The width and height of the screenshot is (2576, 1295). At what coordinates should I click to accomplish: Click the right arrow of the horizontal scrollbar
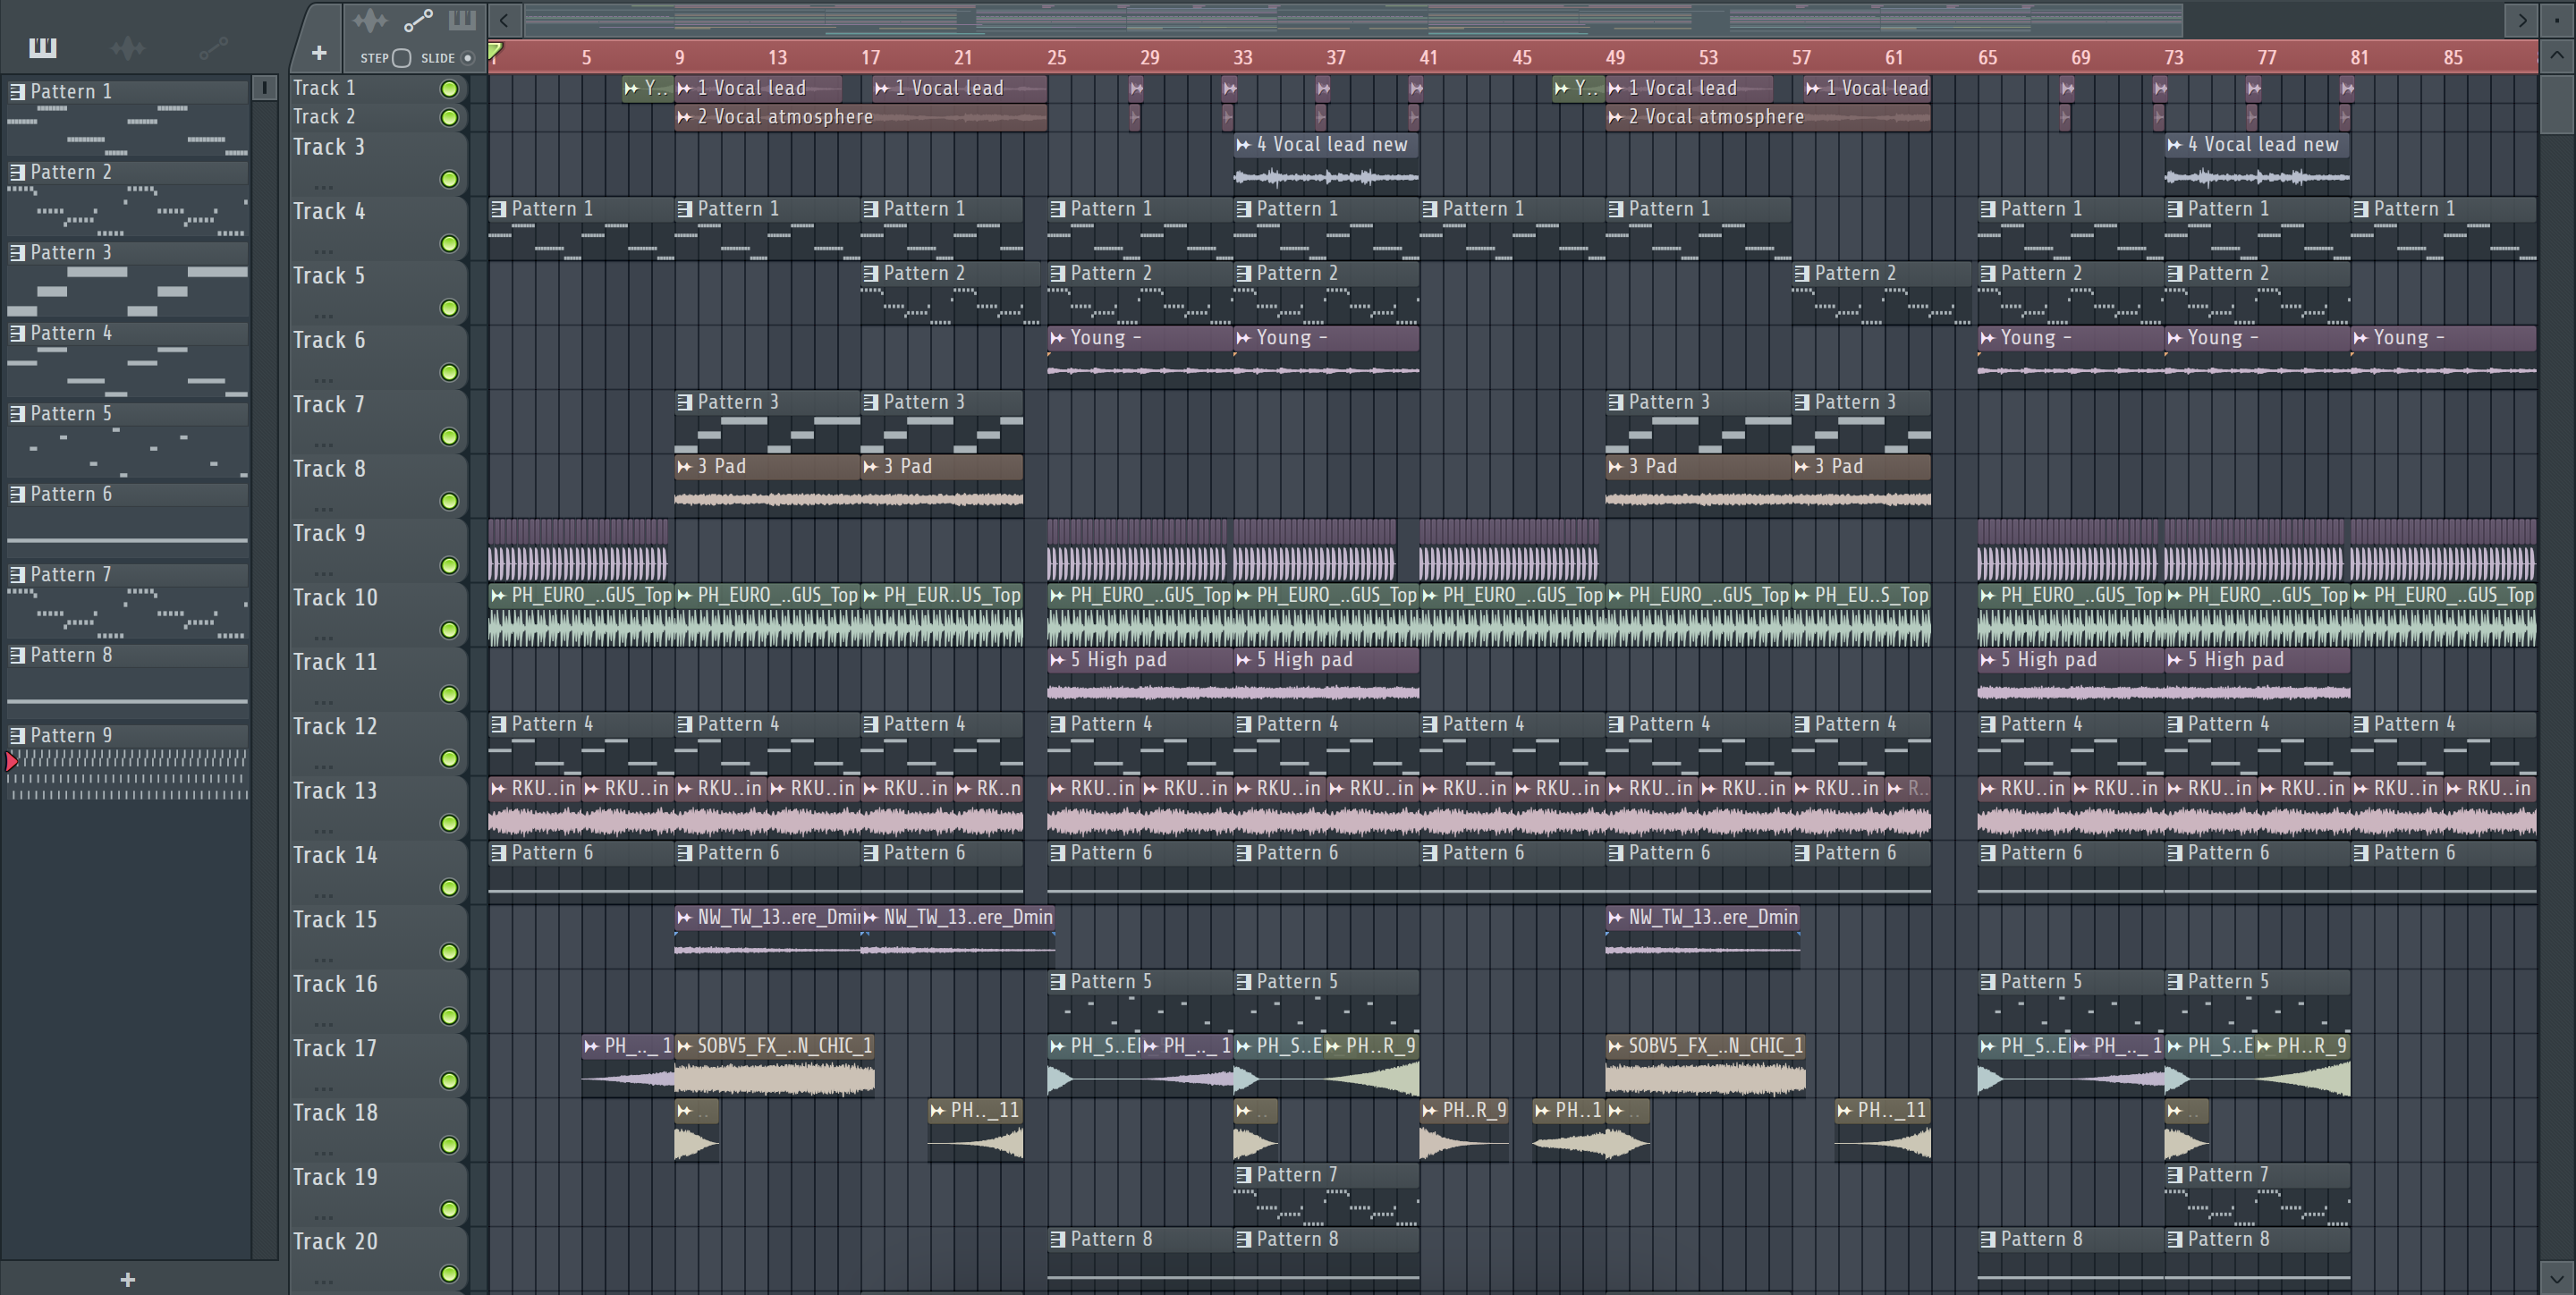tap(2522, 20)
